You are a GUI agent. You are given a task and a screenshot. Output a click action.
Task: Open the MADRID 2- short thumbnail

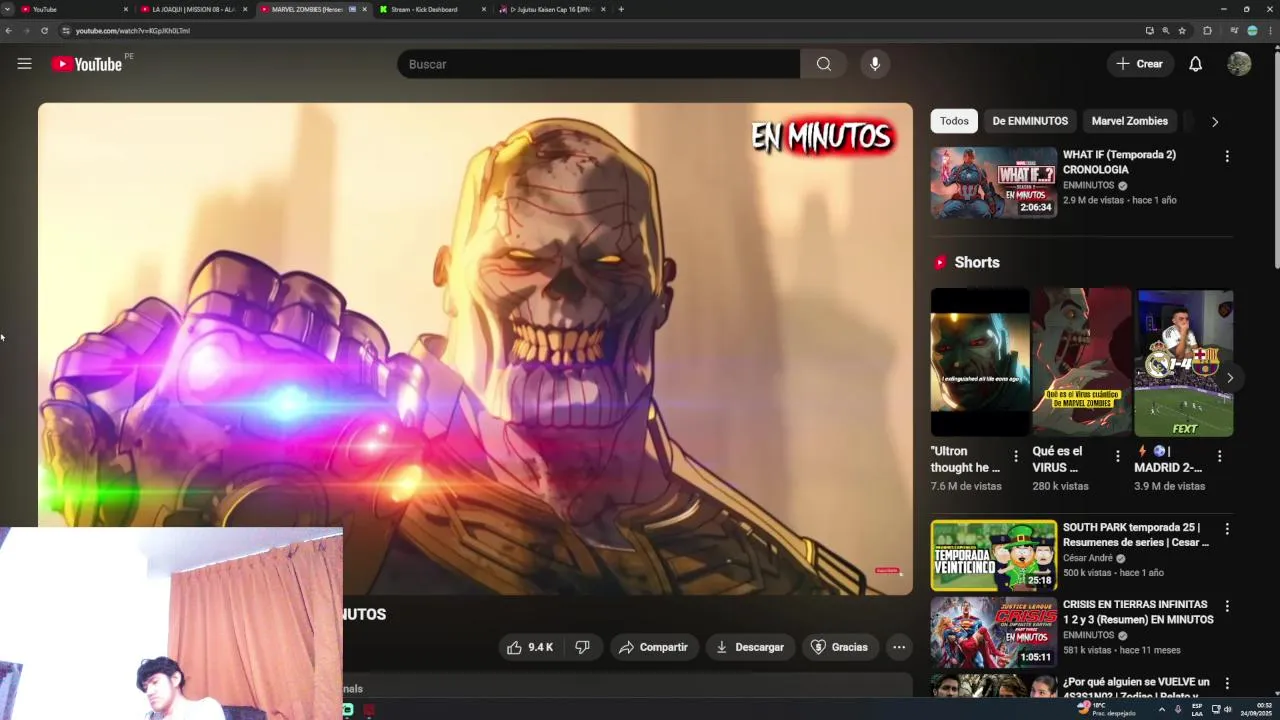[x=1184, y=362]
